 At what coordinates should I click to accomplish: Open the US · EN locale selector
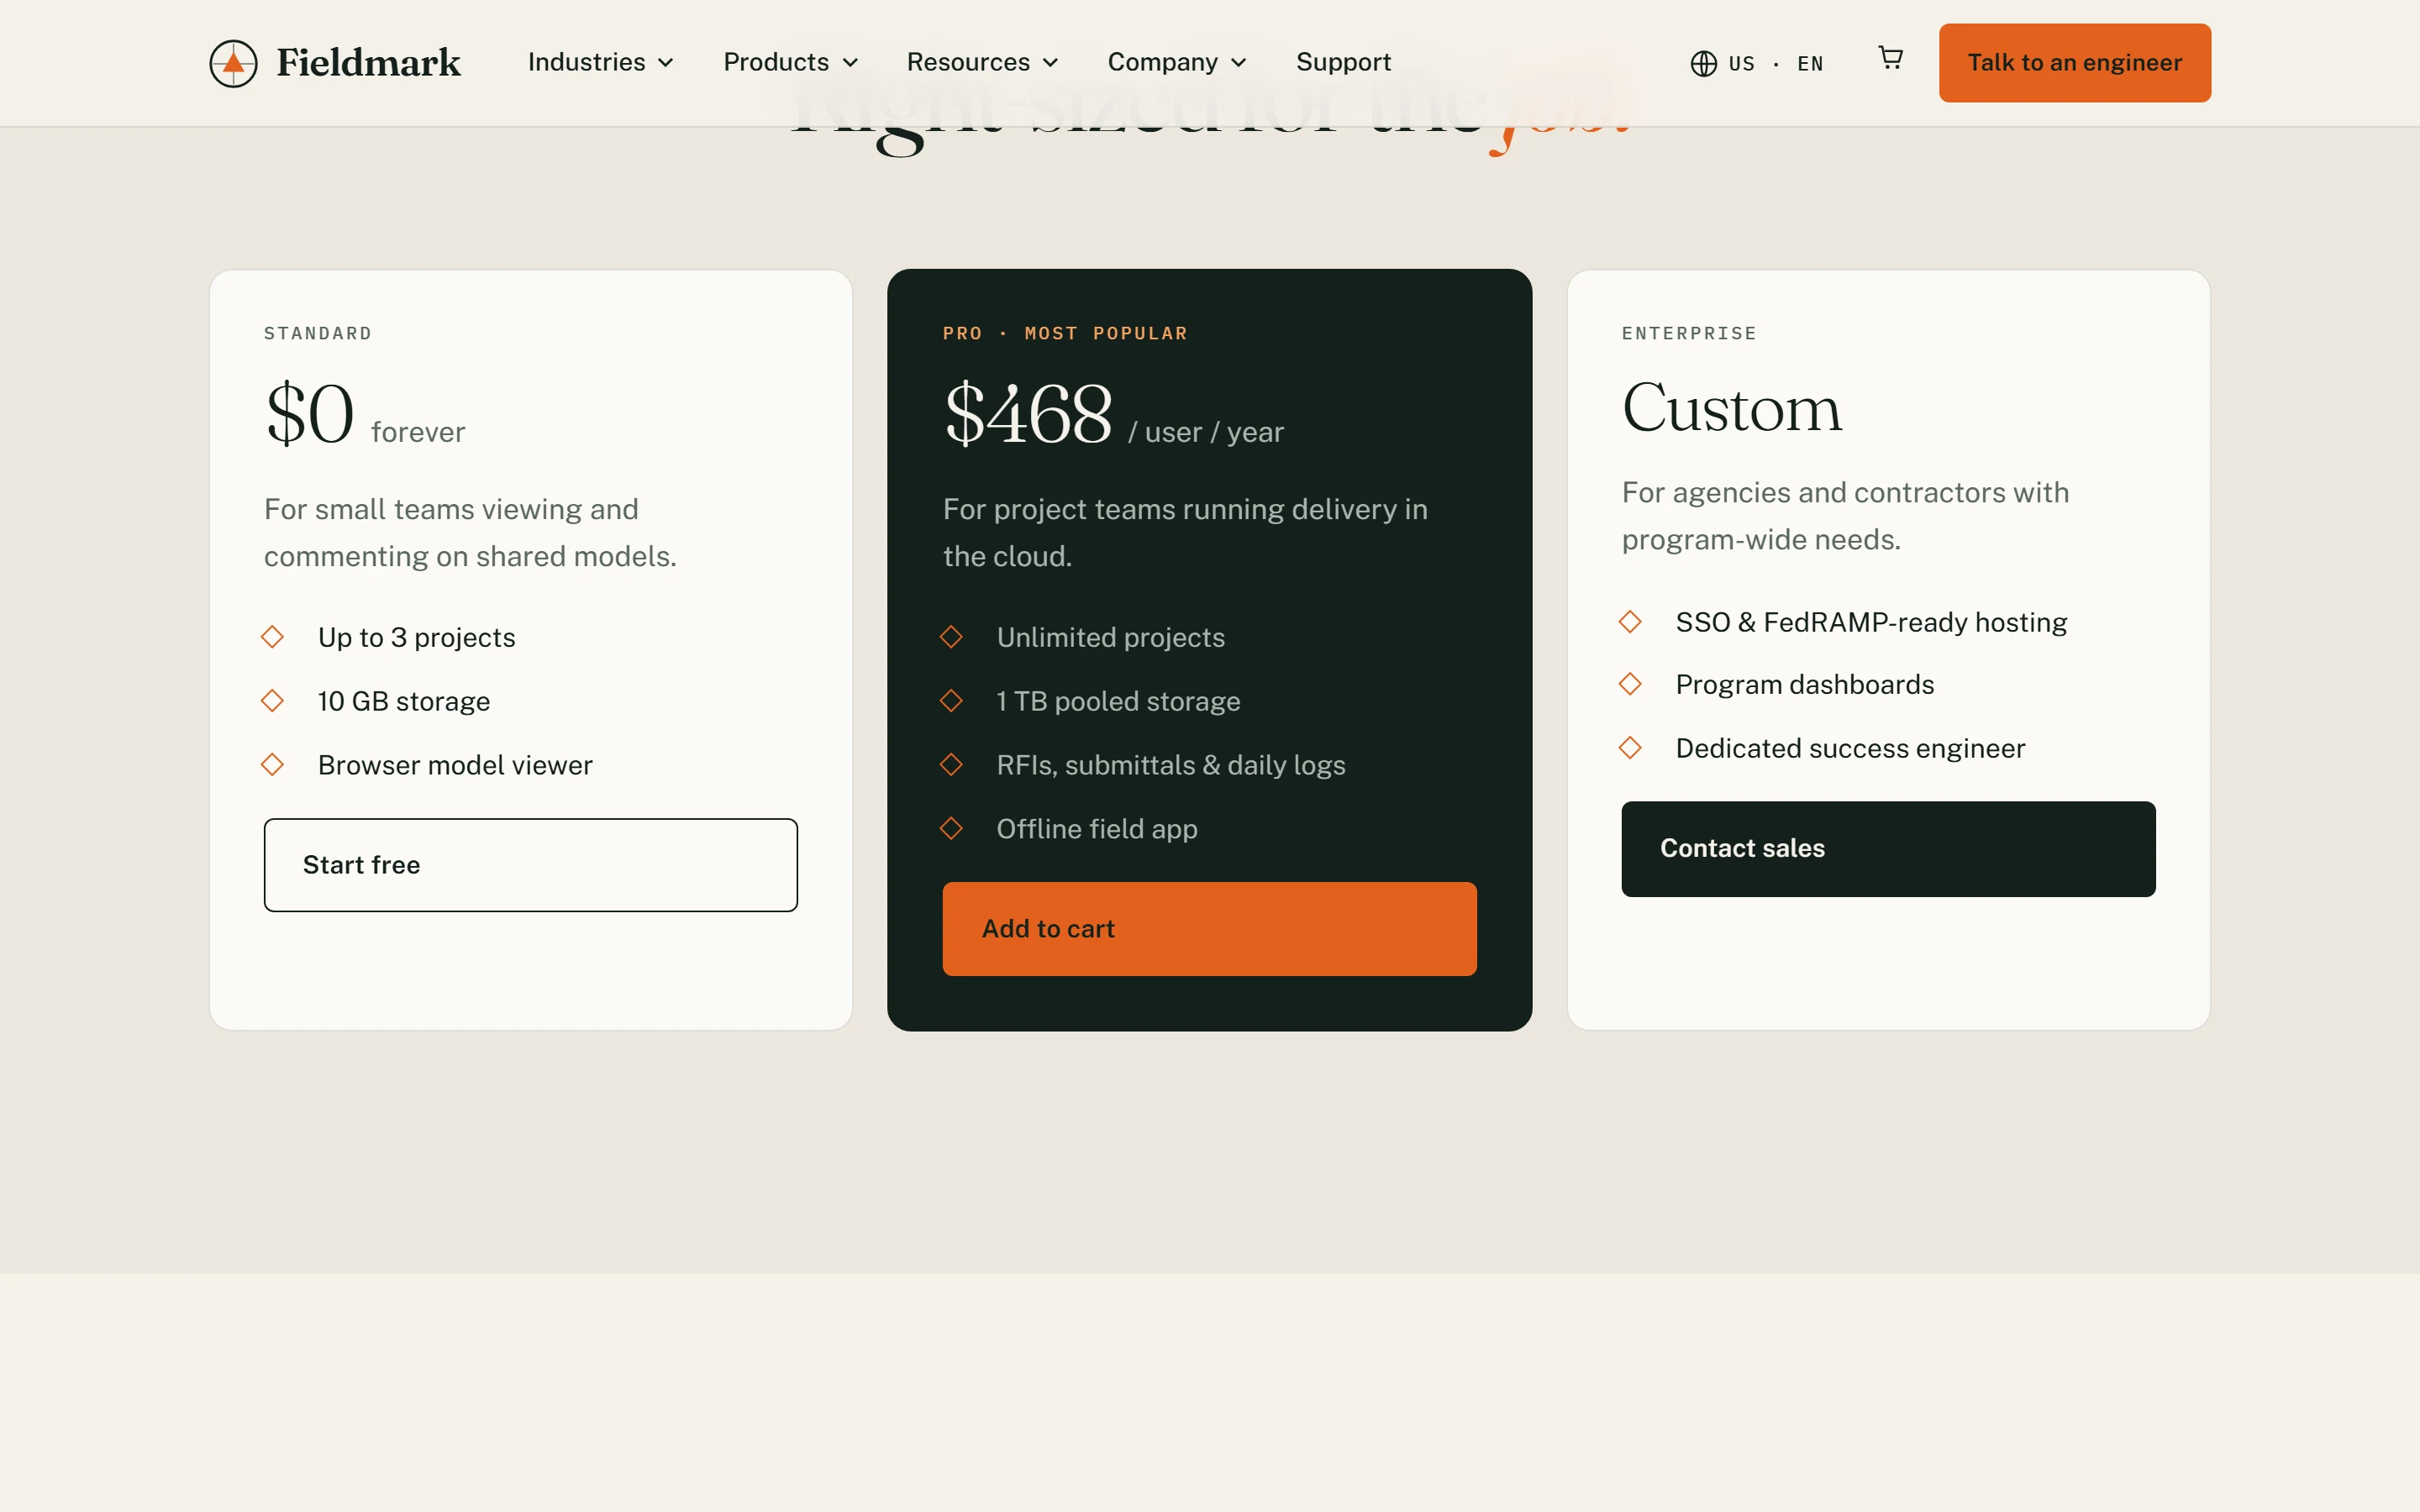(x=1757, y=64)
